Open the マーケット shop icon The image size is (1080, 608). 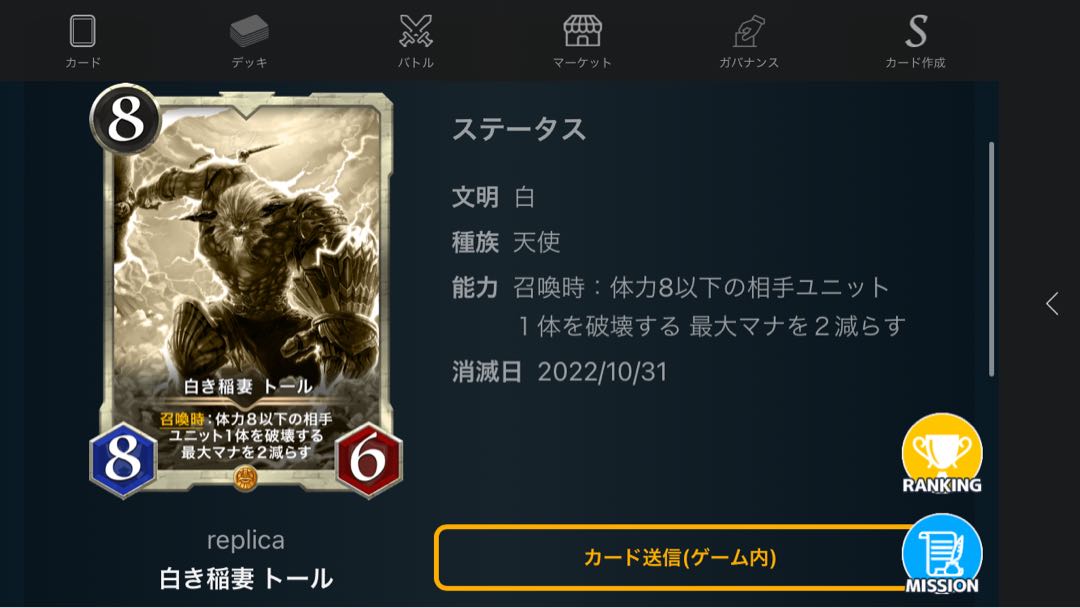[583, 32]
